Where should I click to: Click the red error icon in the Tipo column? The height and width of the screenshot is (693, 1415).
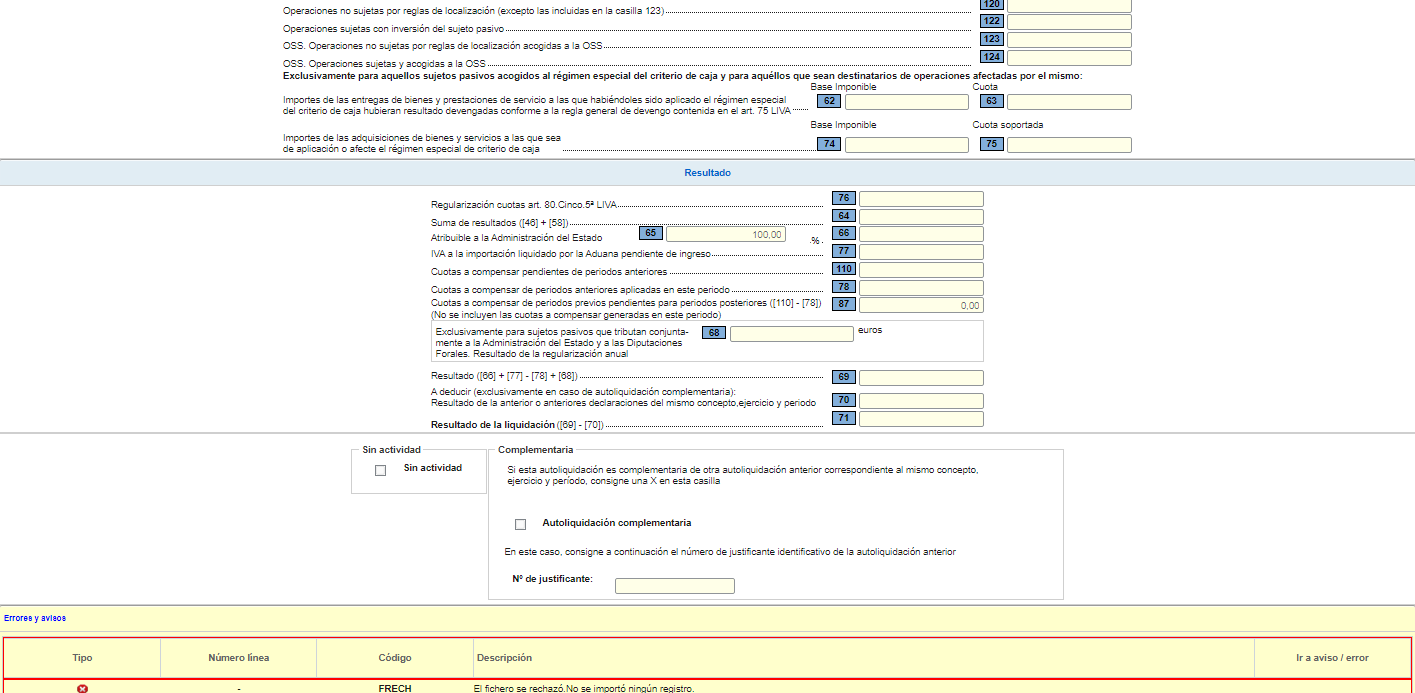82,688
